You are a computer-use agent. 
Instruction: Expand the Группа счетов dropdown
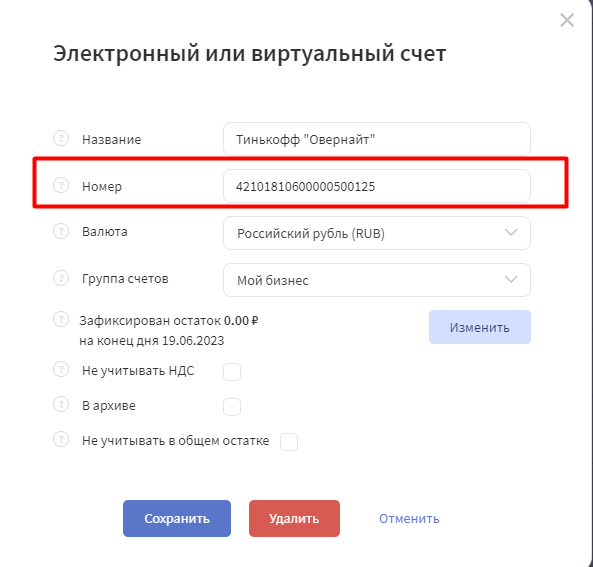[x=377, y=280]
